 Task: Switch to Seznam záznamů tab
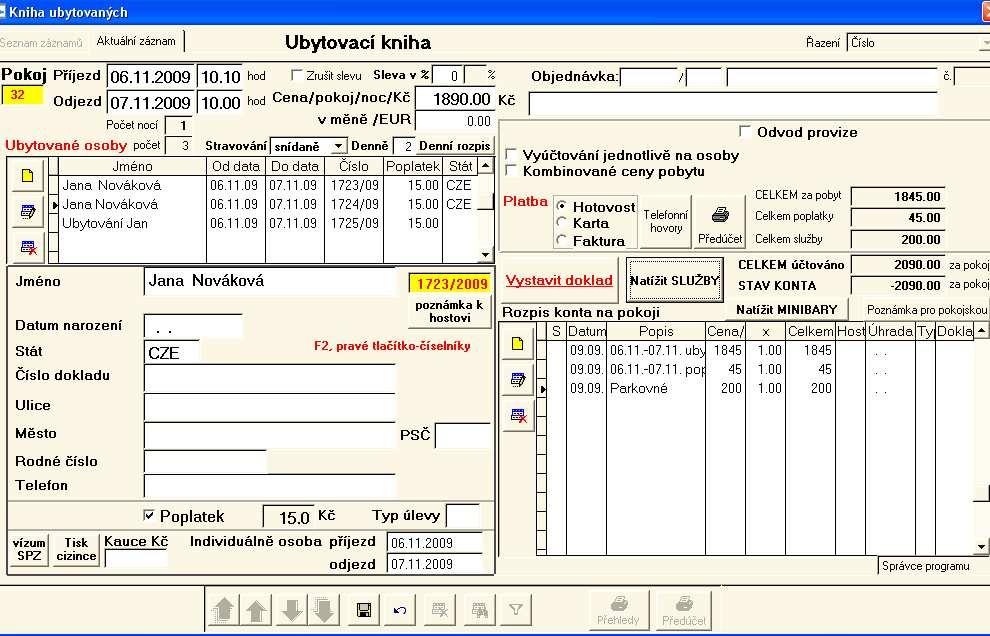click(x=41, y=43)
